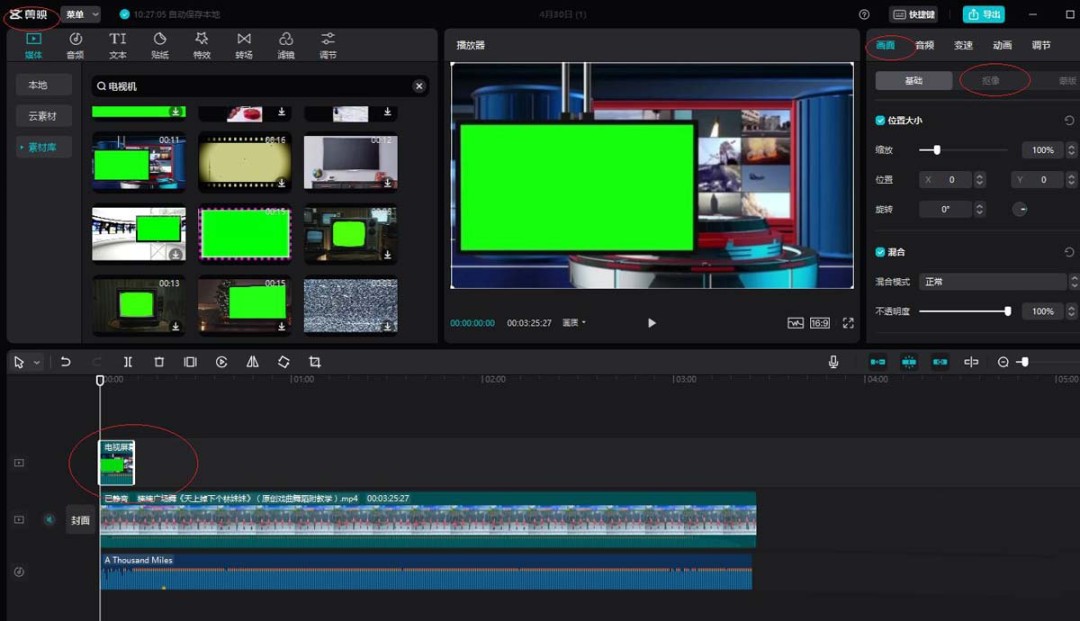Switch to the 特效 tab
The height and width of the screenshot is (621, 1080).
coord(202,45)
